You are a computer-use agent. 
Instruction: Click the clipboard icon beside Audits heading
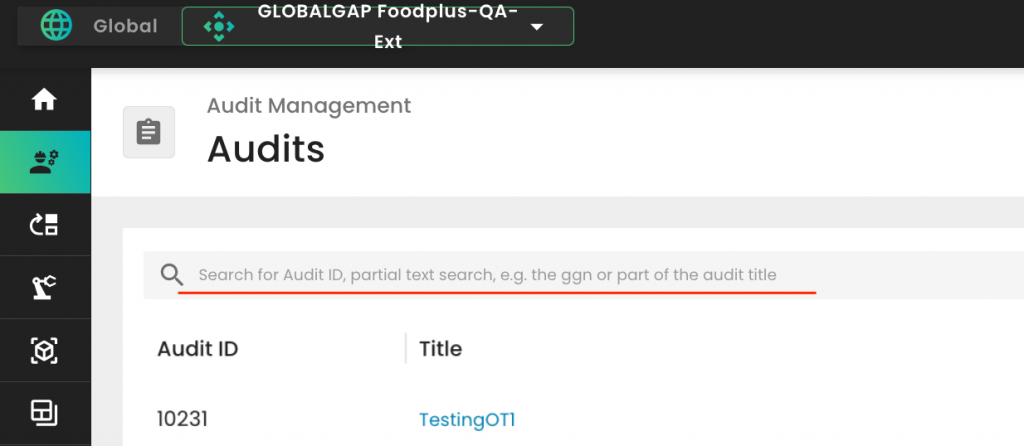[x=148, y=132]
